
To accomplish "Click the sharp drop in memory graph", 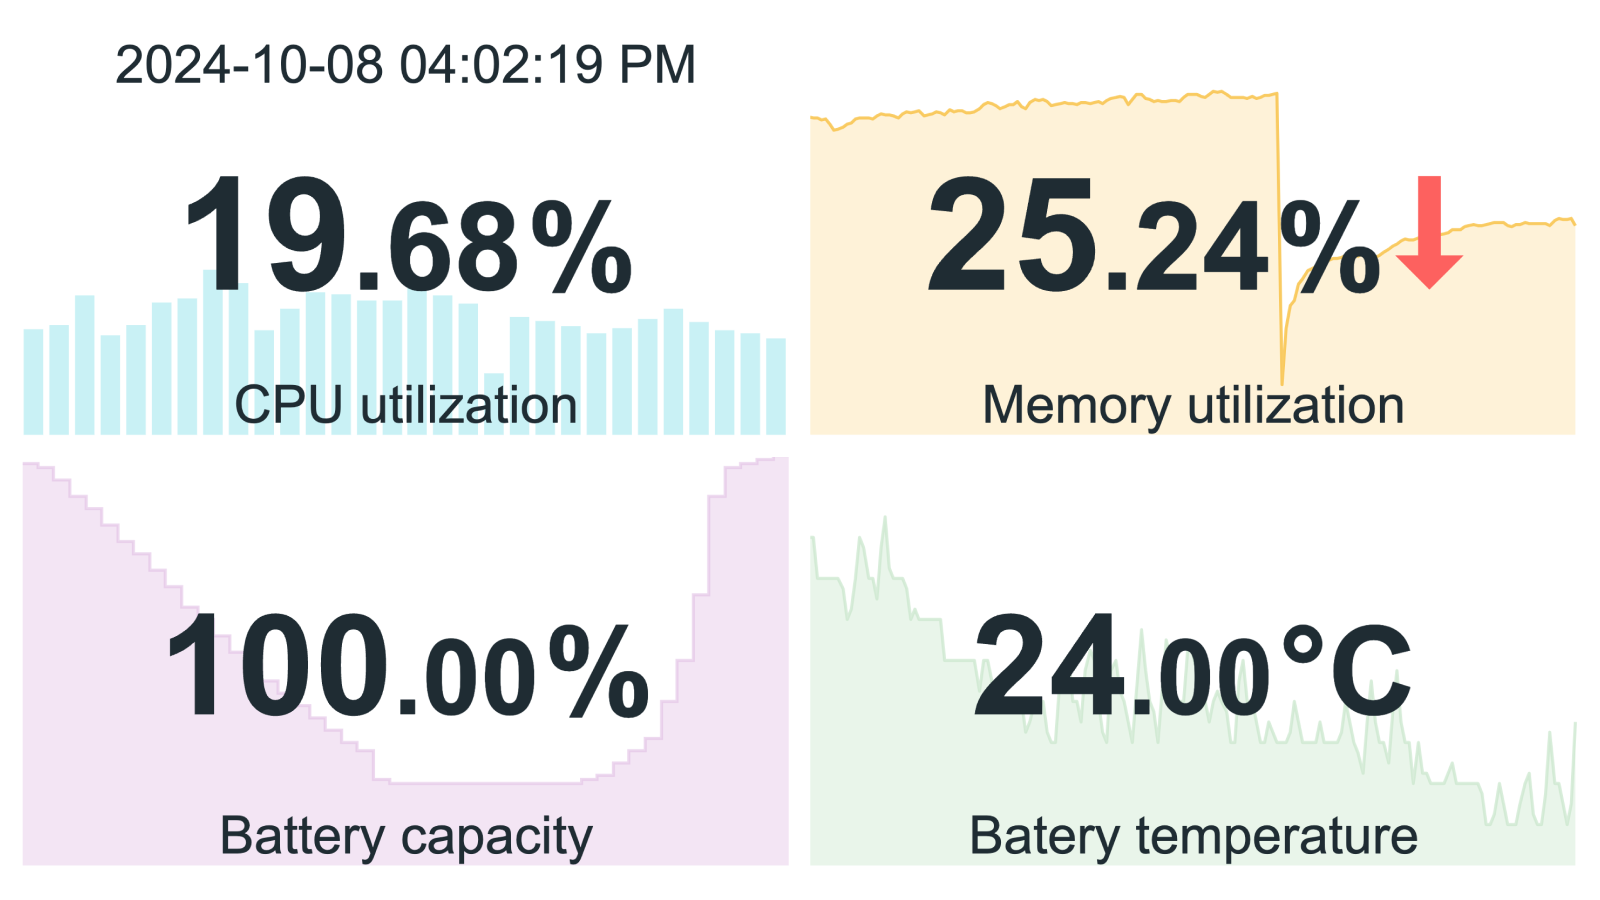I will [1280, 240].
